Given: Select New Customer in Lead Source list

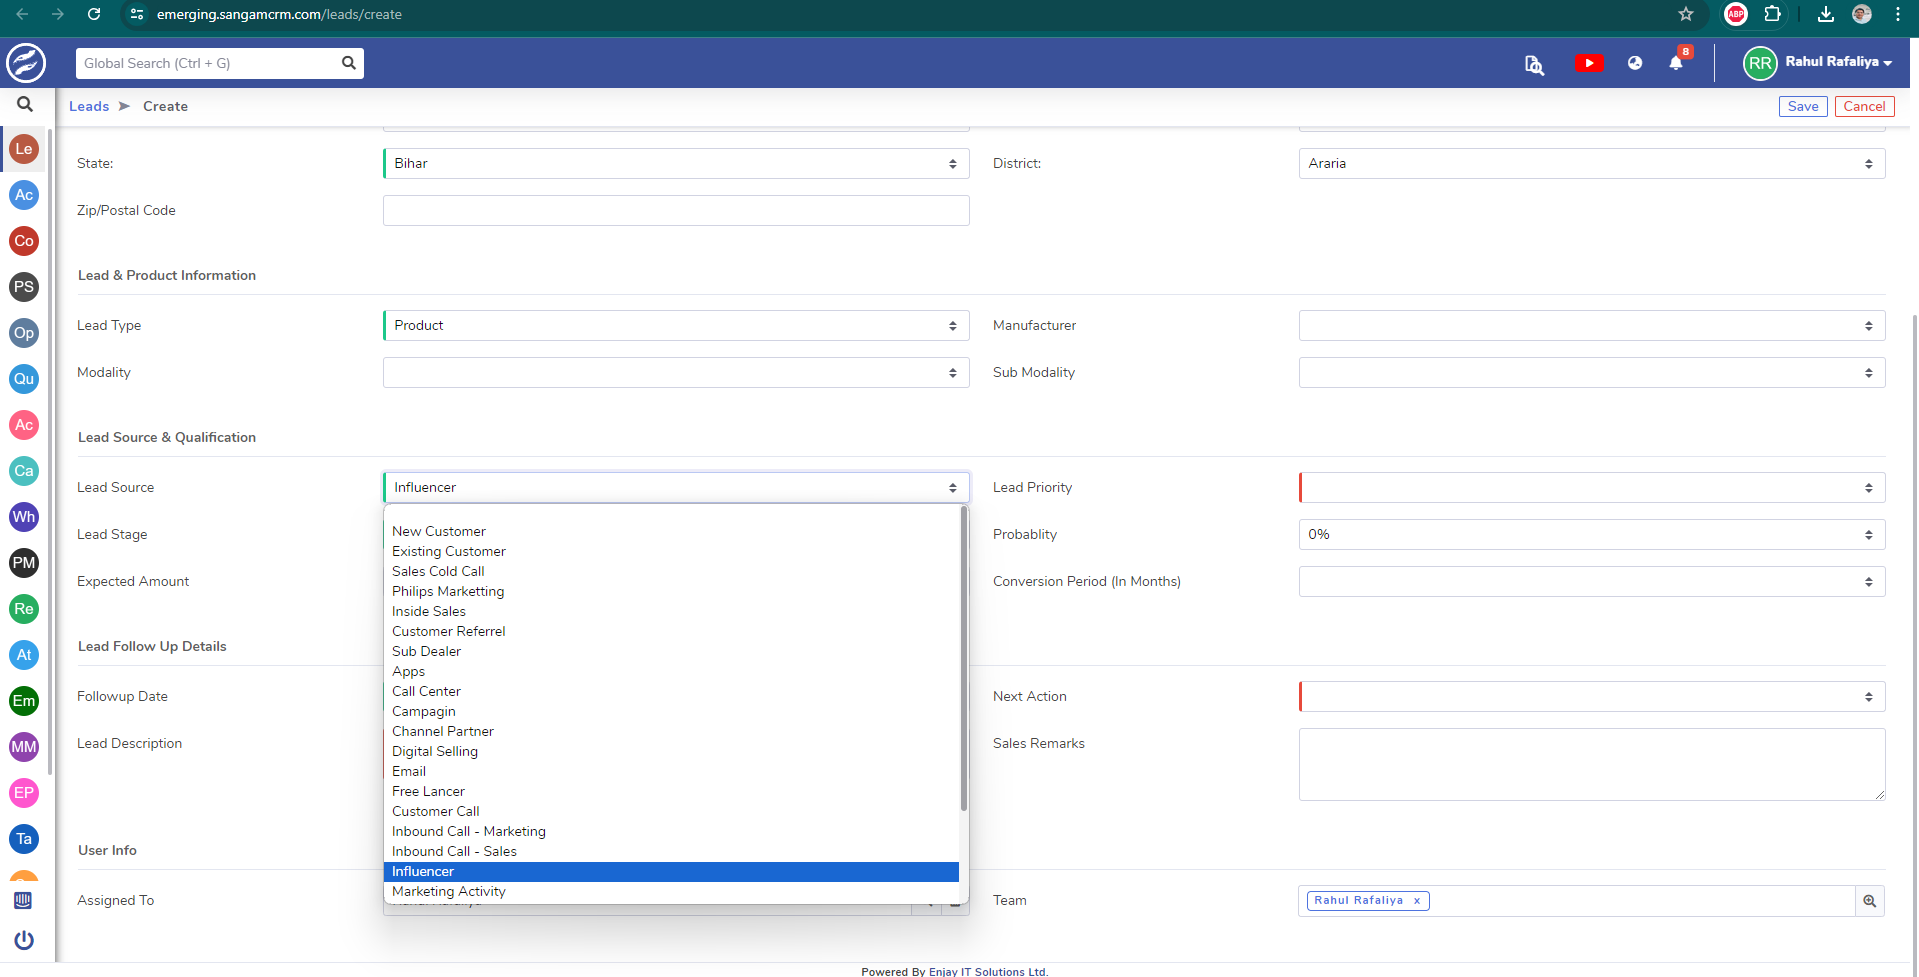Looking at the screenshot, I should pos(671,531).
